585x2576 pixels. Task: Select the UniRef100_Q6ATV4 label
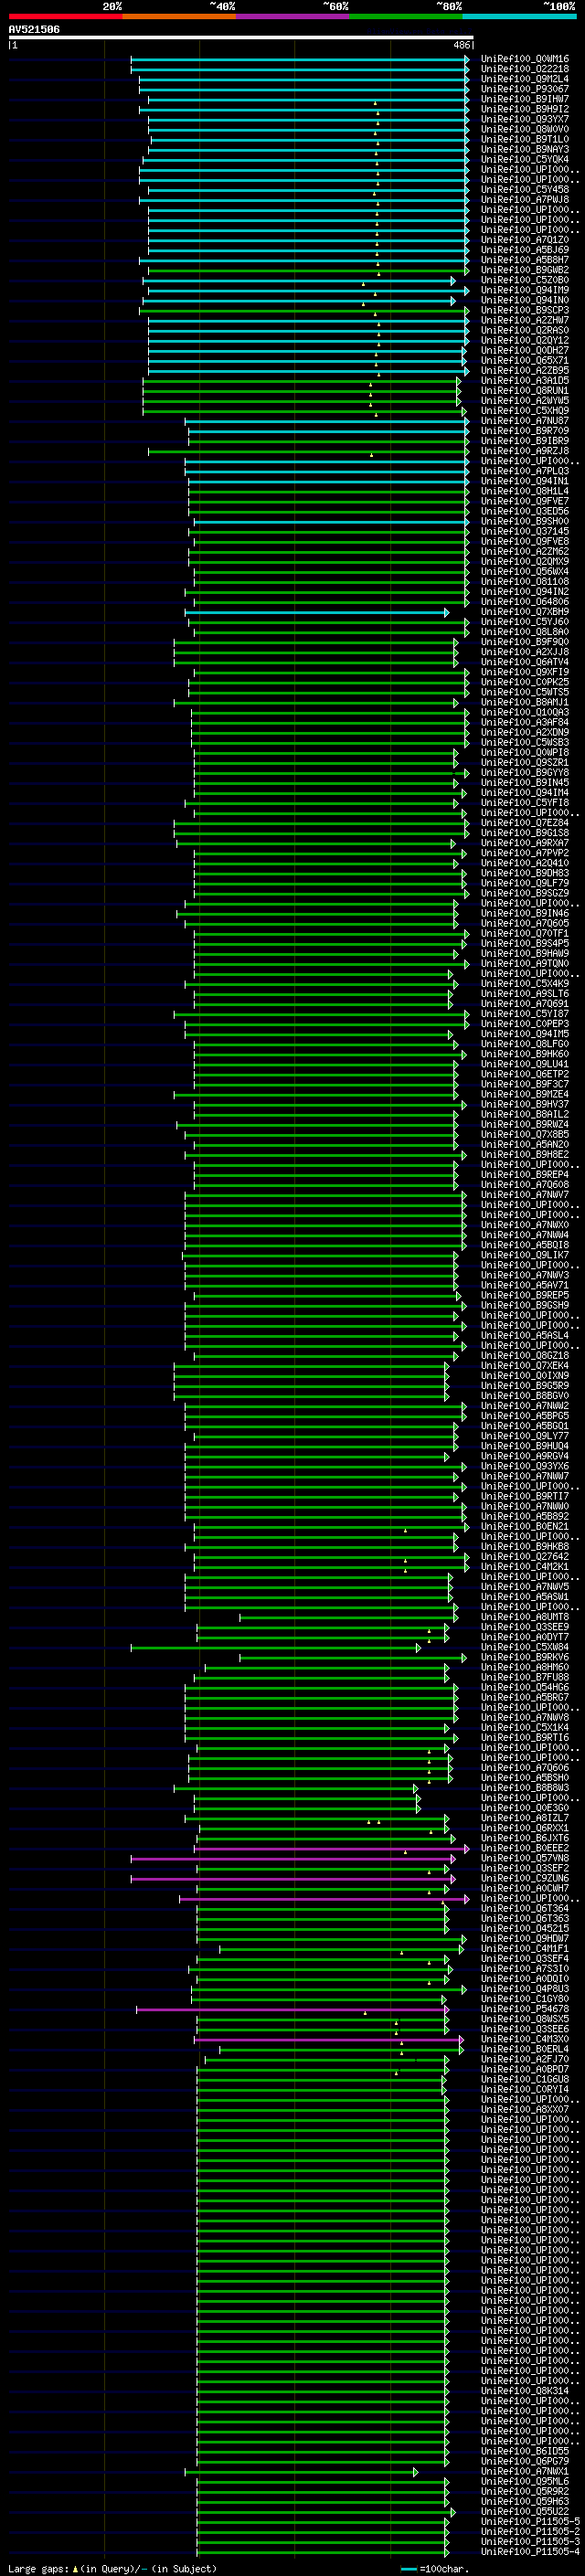[525, 662]
